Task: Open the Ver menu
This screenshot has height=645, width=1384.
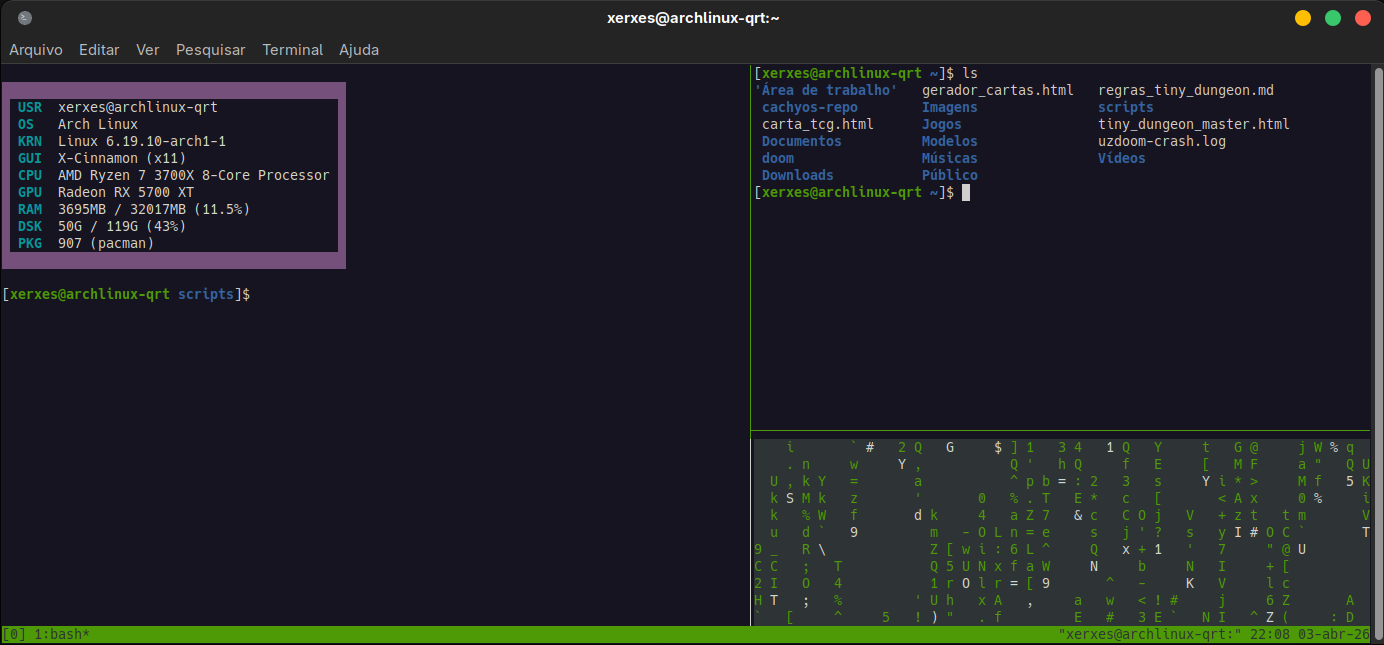Action: click(x=148, y=50)
